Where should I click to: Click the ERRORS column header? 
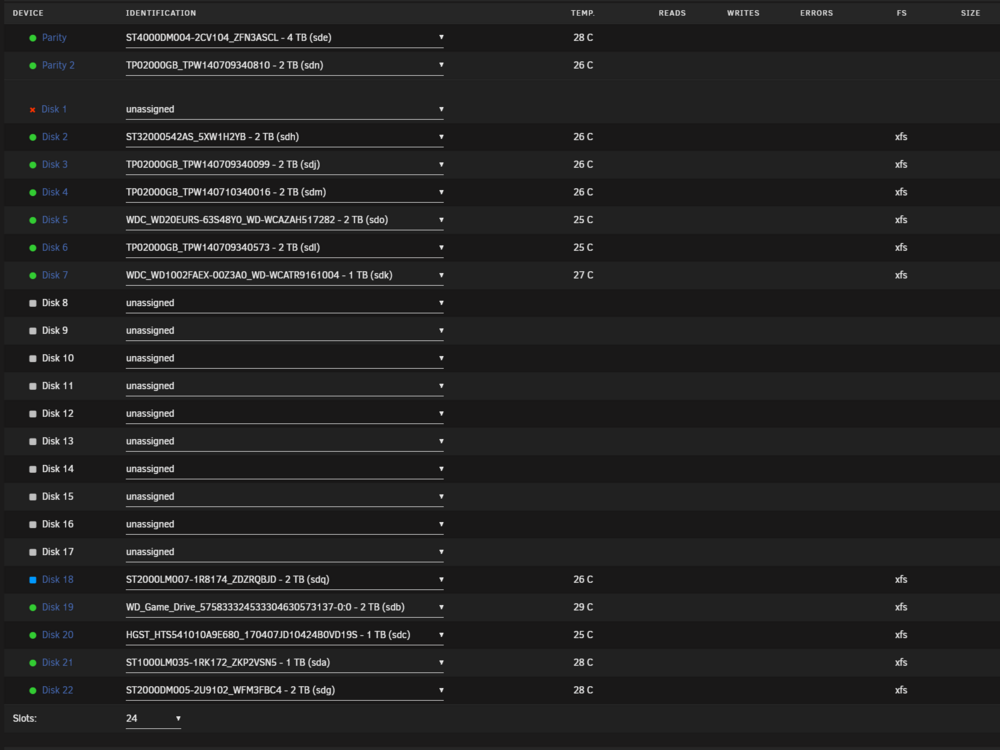coord(816,13)
